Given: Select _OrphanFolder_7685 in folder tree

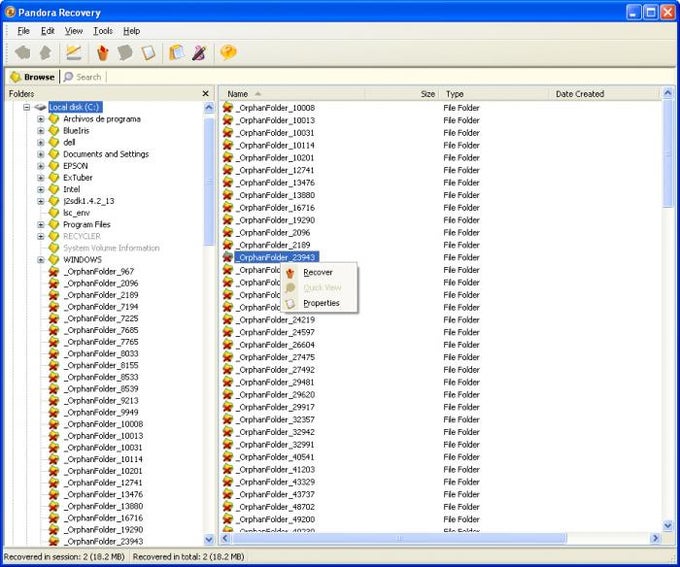Looking at the screenshot, I should coord(103,330).
